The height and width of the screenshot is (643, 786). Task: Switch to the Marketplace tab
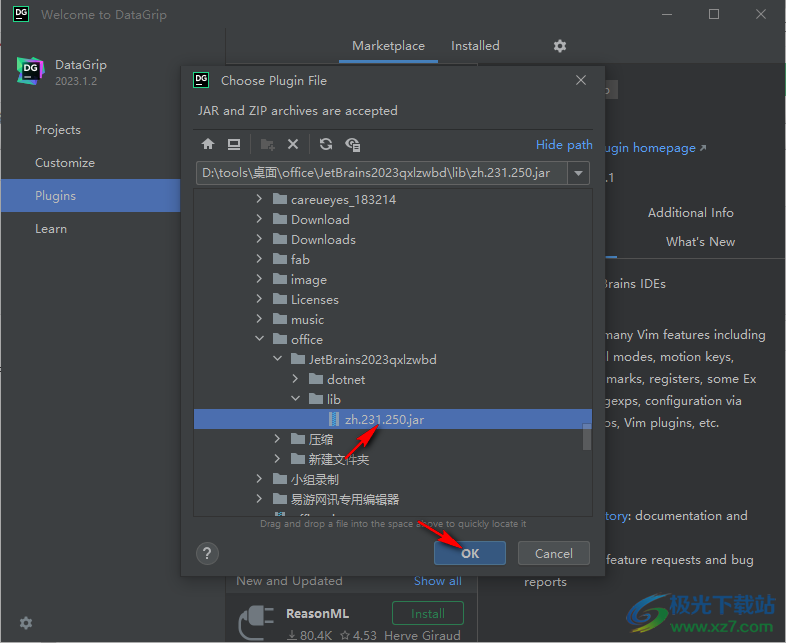point(388,46)
